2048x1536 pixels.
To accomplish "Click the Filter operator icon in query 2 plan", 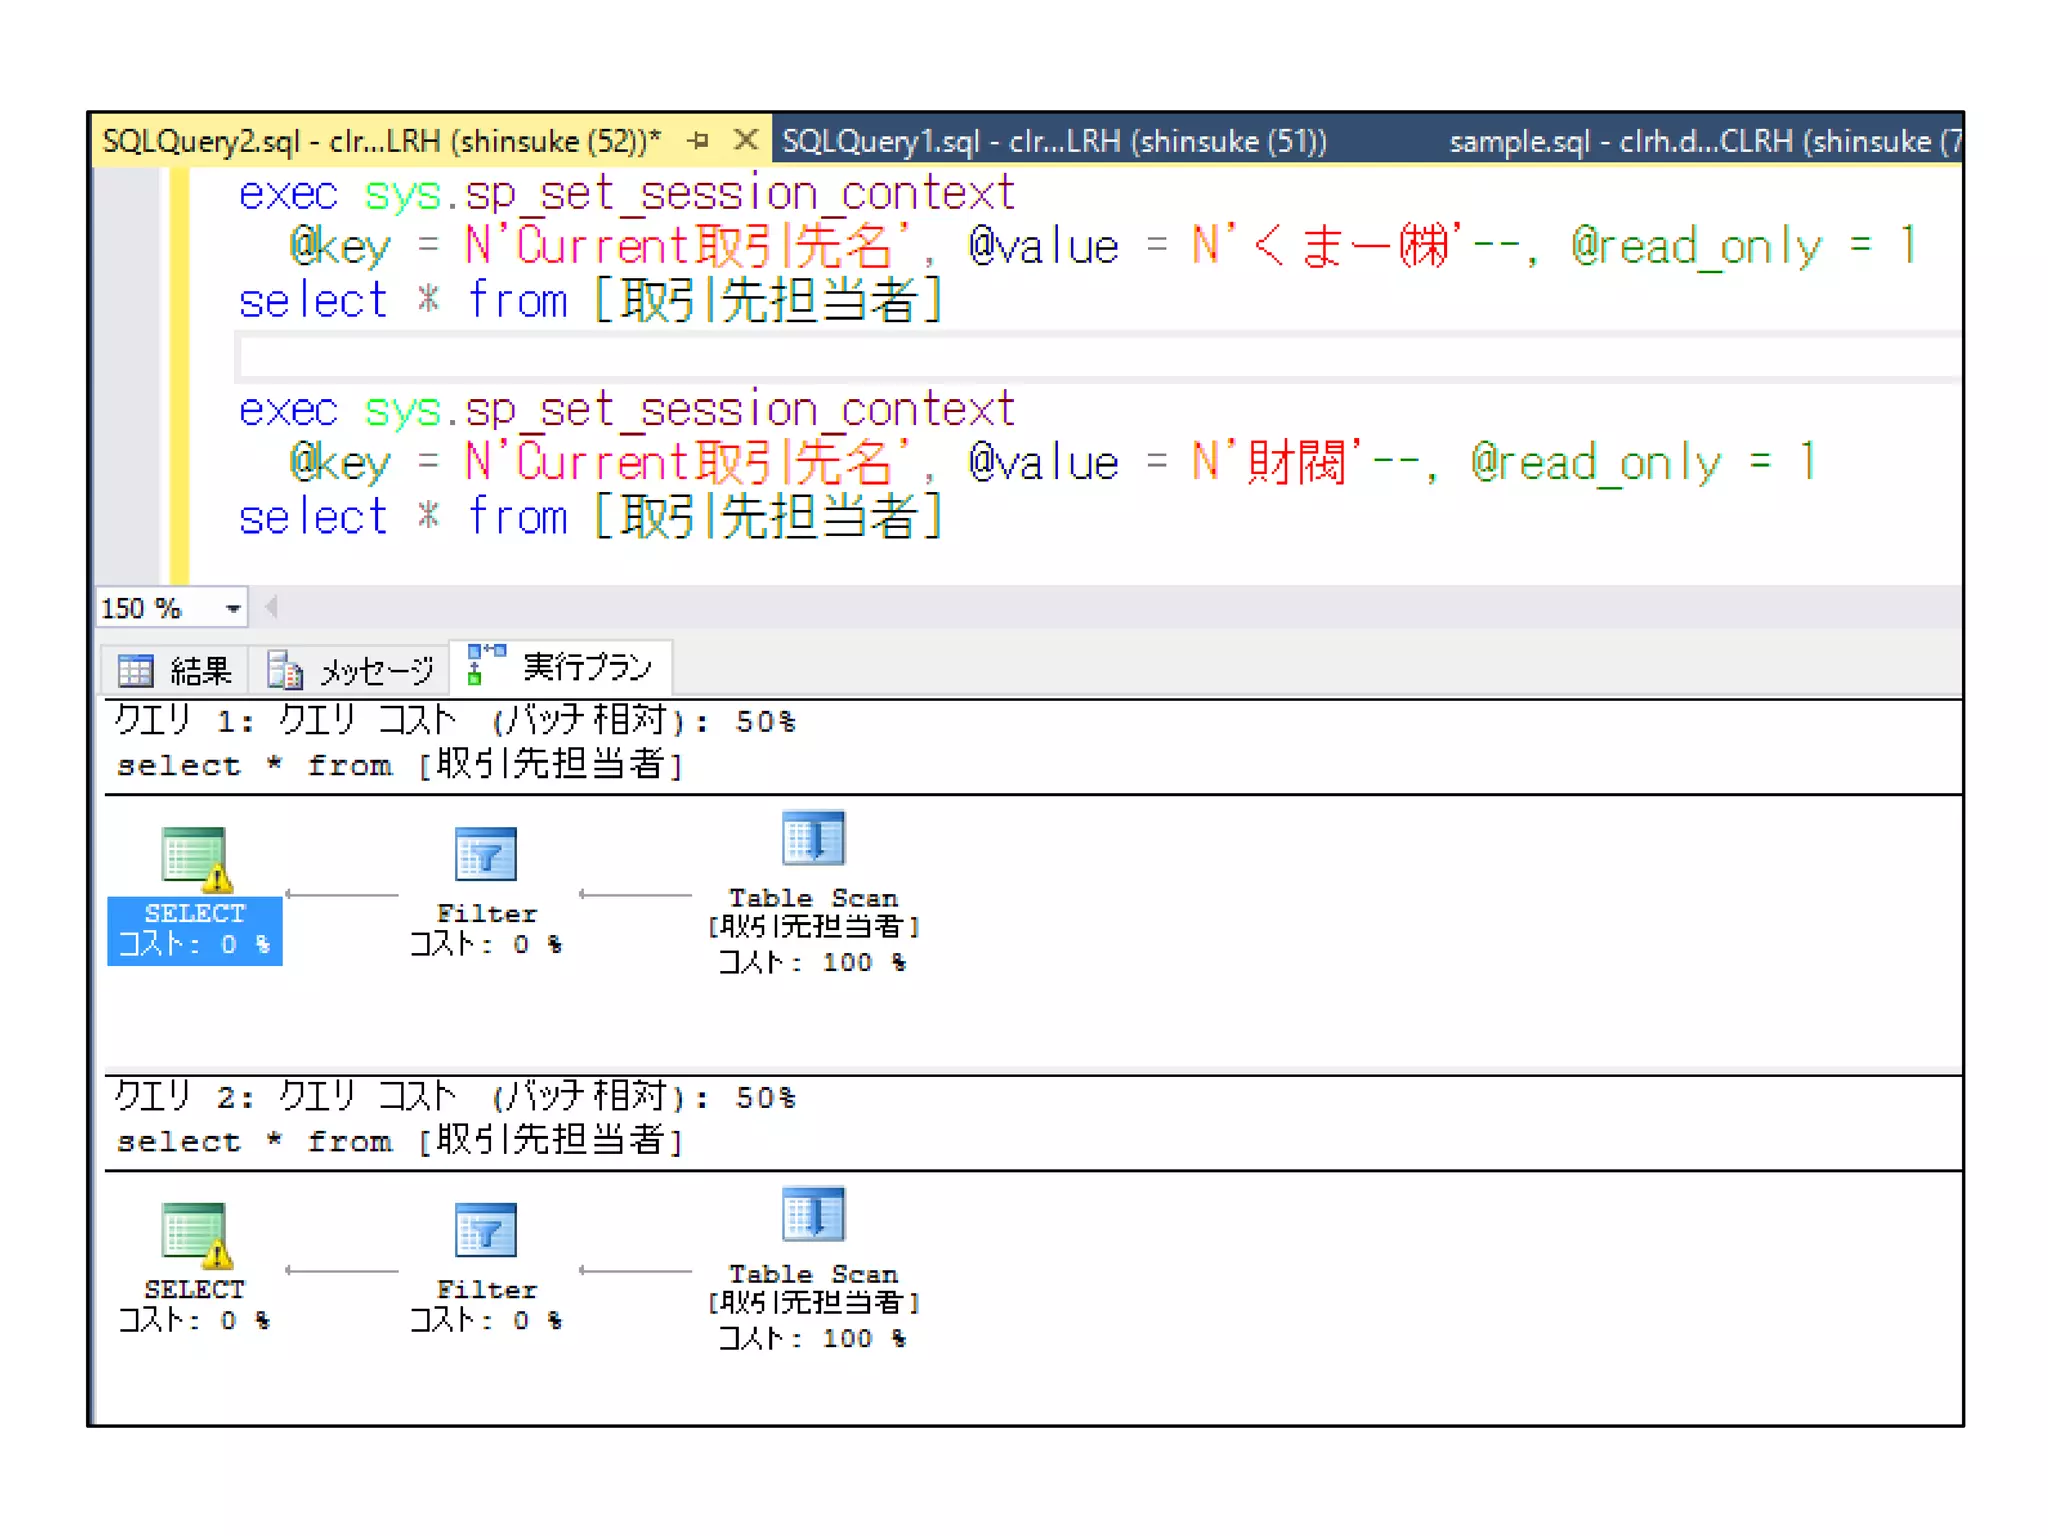I will [485, 1230].
